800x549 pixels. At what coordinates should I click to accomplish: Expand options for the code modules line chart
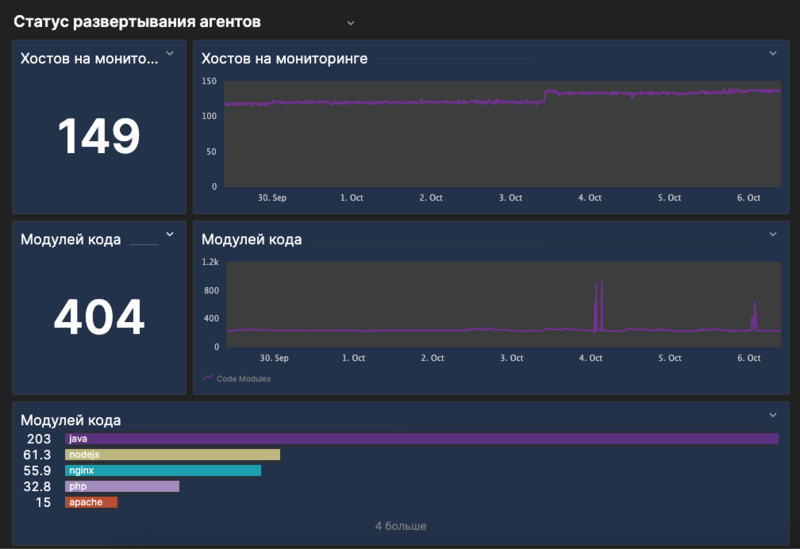coord(772,235)
